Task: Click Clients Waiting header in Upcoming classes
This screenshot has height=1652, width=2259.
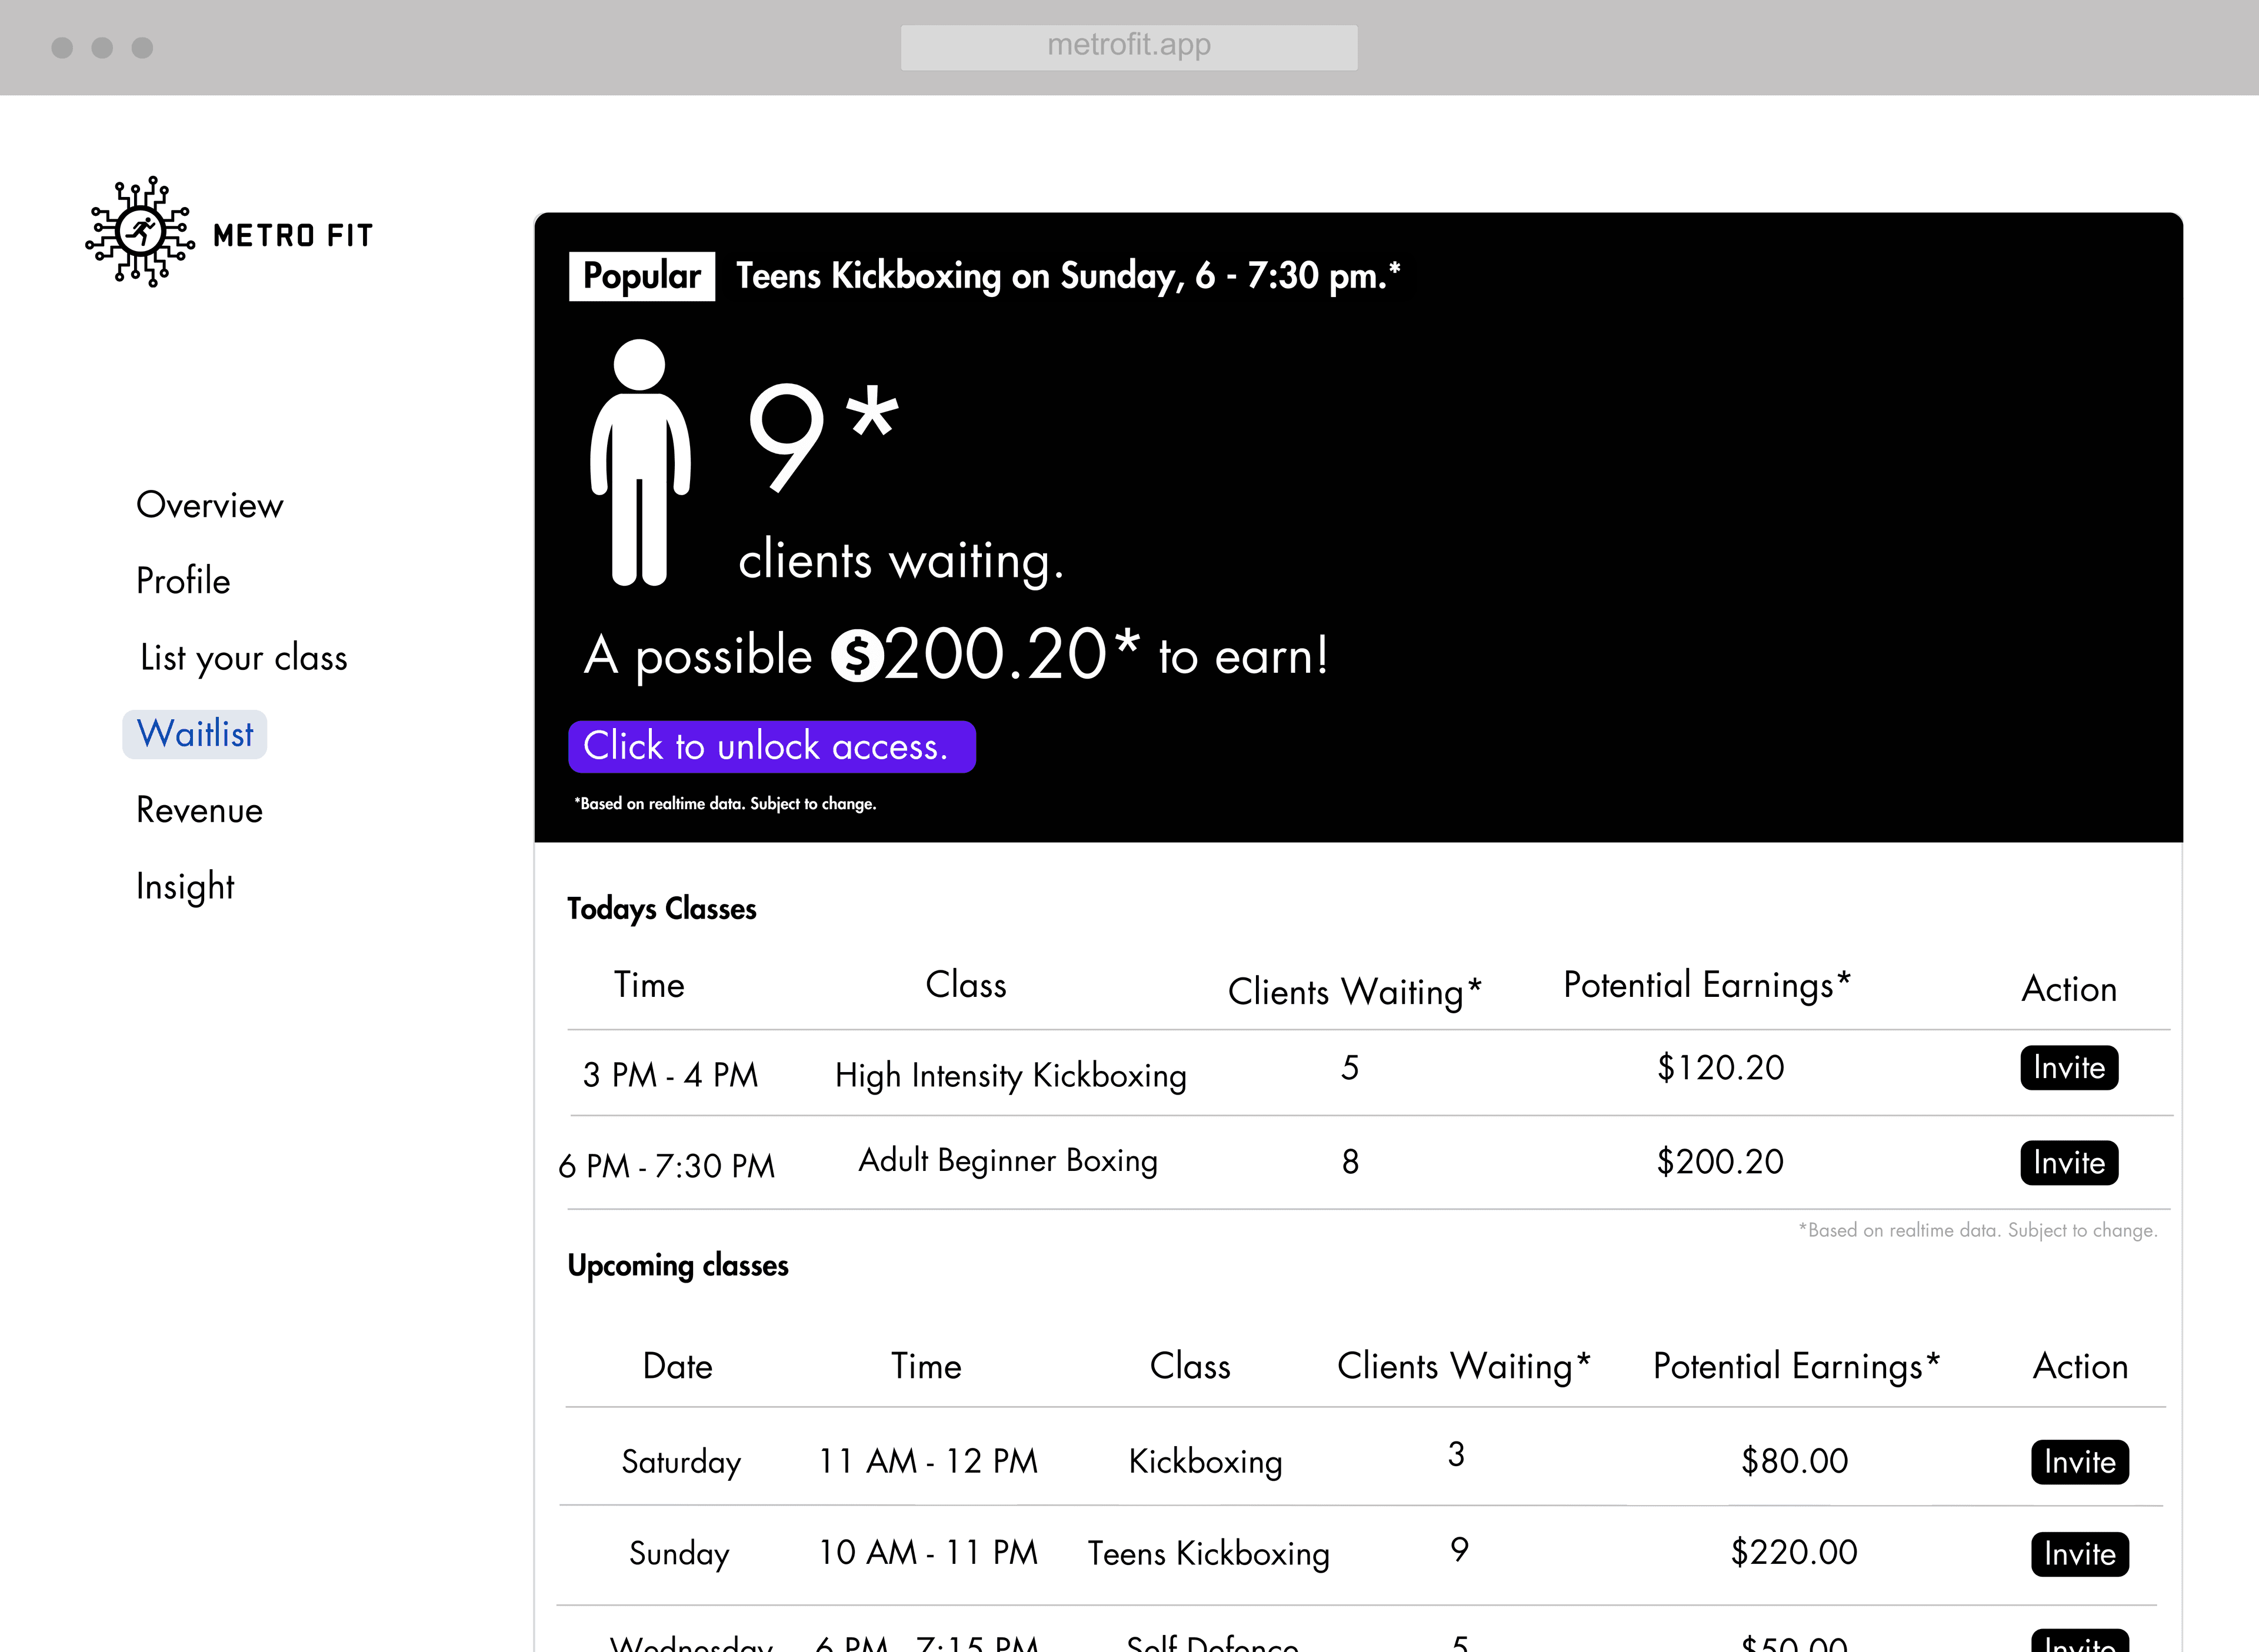Action: (1464, 1367)
